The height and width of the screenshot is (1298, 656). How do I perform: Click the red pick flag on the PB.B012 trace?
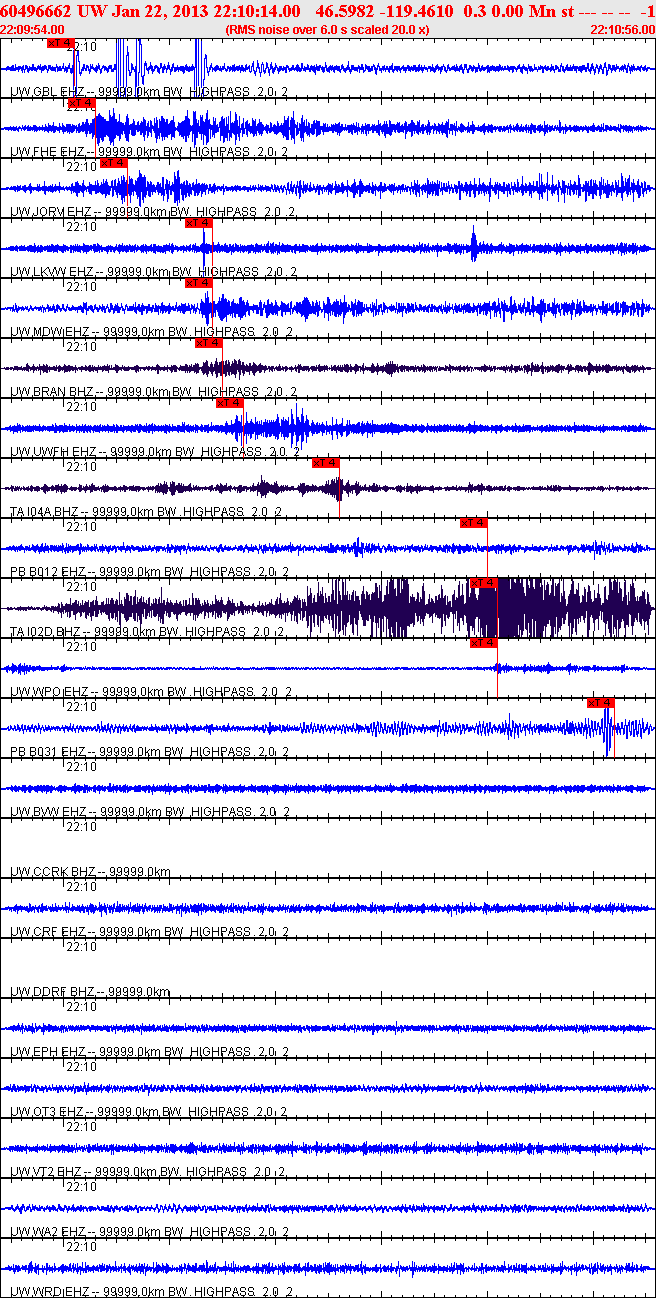474,523
